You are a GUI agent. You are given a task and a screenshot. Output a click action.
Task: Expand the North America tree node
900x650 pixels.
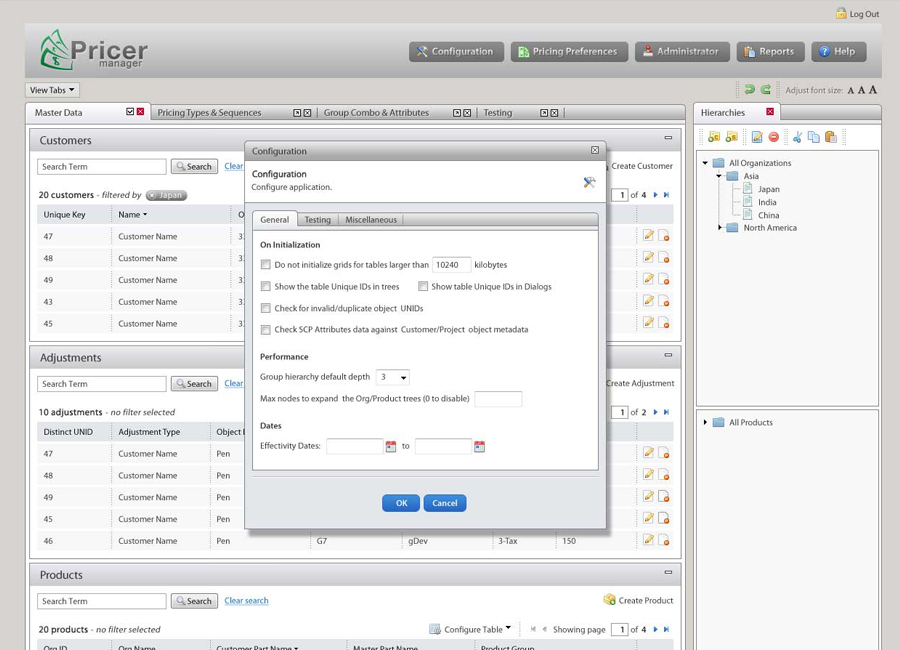[720, 228]
